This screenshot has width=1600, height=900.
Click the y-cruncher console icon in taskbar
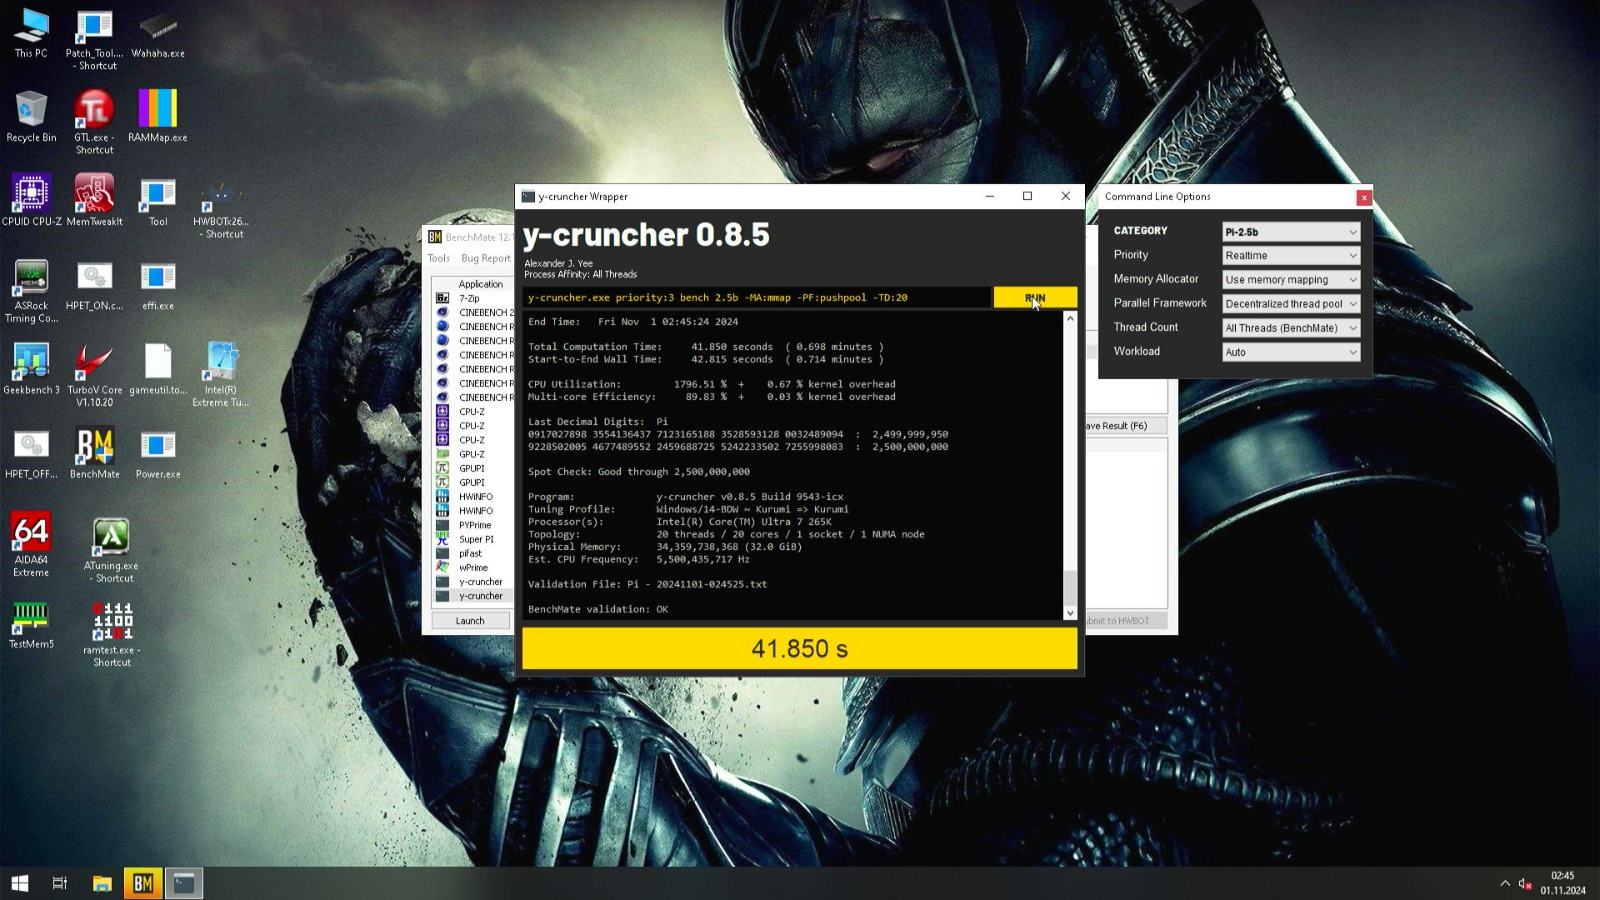pos(184,883)
